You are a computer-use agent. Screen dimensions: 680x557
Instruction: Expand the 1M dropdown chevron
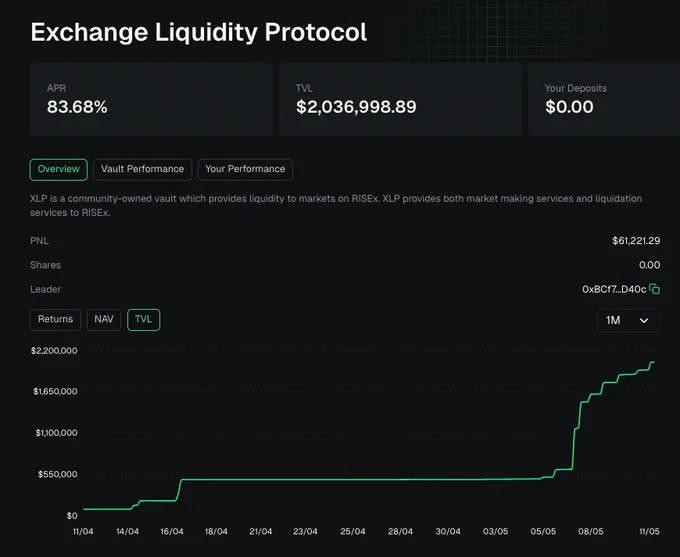tap(644, 321)
